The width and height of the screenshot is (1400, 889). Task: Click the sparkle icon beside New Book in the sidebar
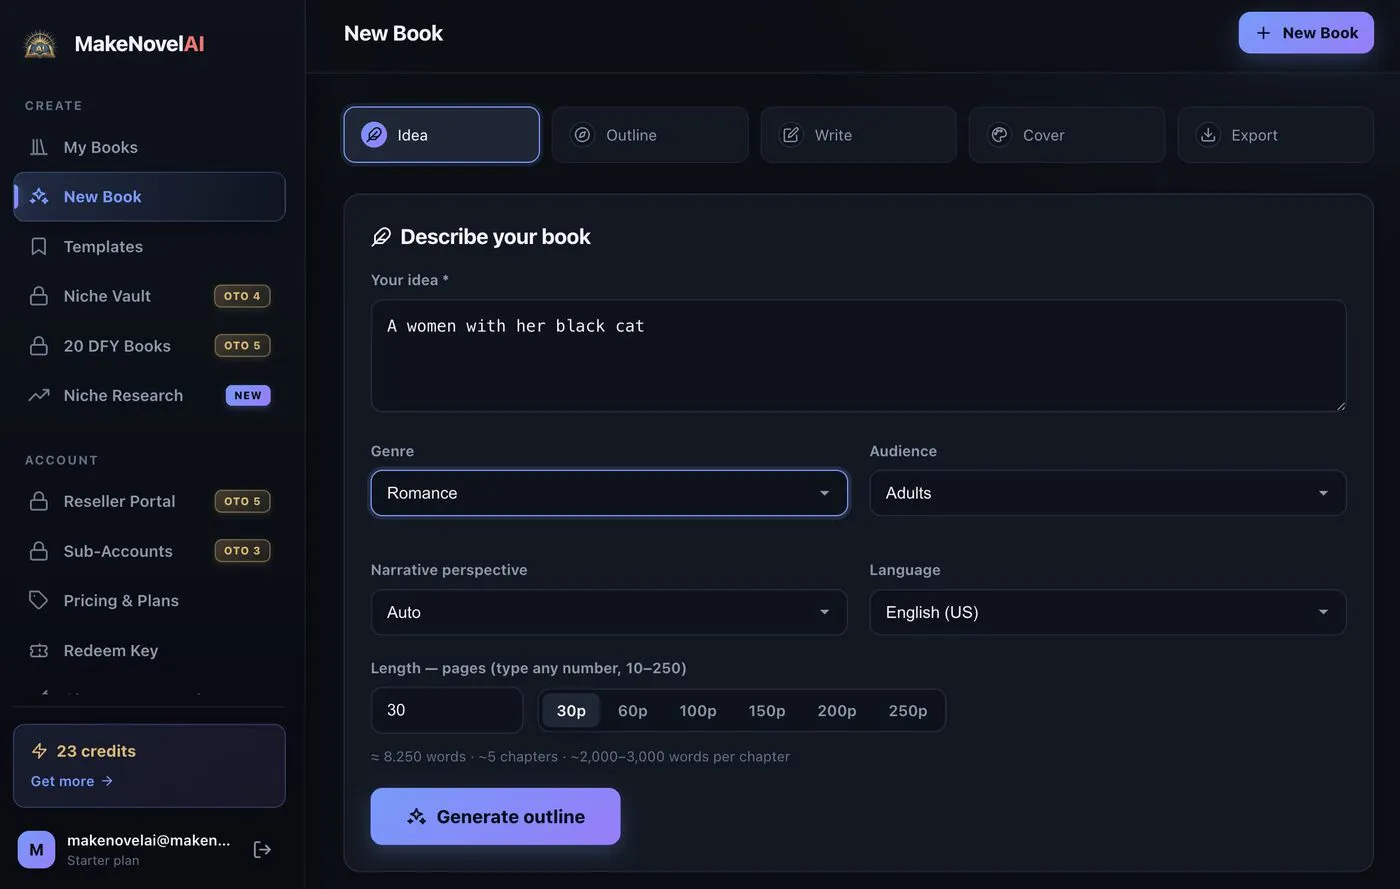coord(39,197)
